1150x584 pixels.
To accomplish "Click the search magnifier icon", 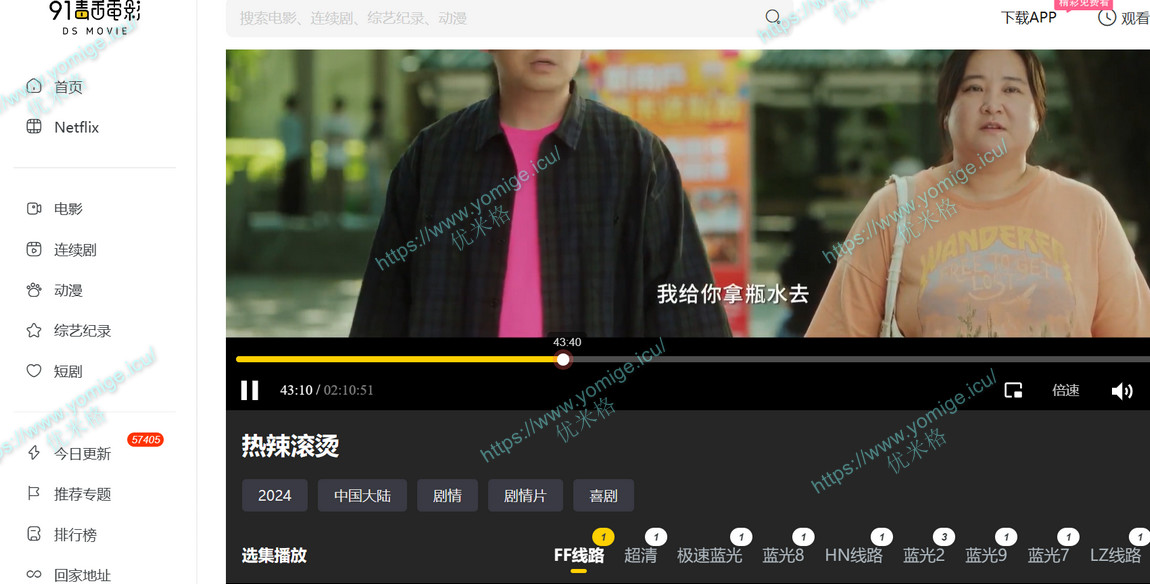I will (x=772, y=17).
